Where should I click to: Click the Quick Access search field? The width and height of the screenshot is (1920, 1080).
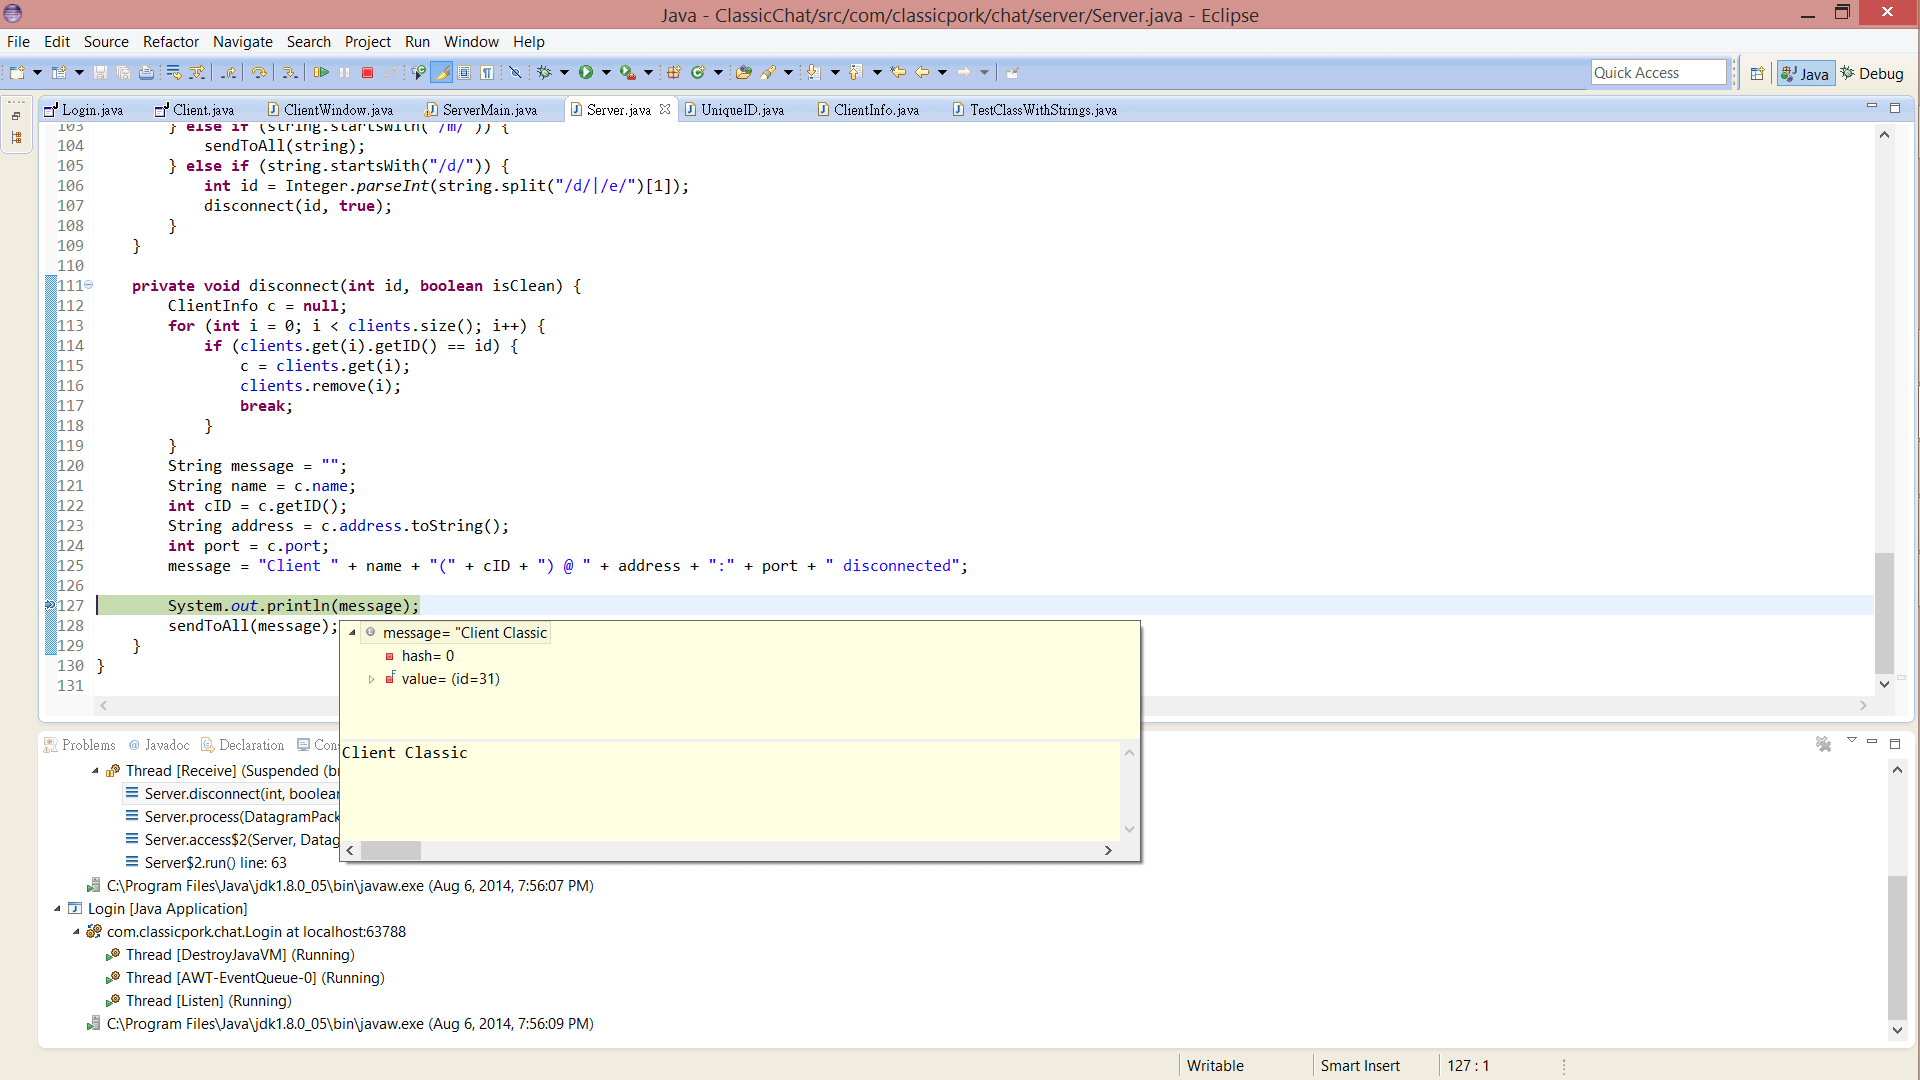(x=1657, y=72)
